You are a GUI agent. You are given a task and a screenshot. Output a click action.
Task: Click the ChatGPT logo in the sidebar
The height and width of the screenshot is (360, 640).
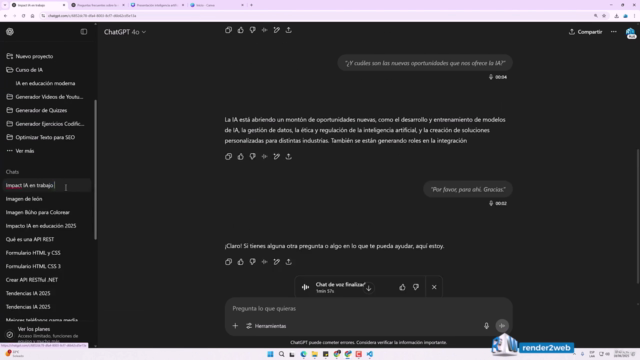point(10,32)
